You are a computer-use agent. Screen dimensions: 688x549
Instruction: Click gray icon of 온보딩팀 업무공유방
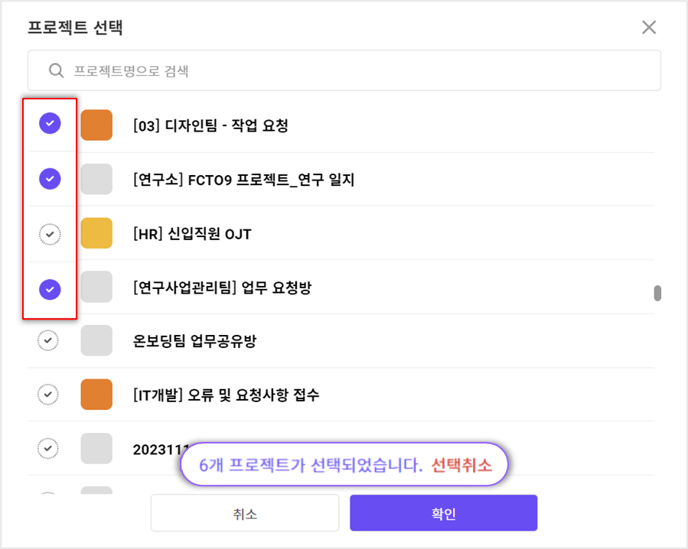click(x=97, y=341)
